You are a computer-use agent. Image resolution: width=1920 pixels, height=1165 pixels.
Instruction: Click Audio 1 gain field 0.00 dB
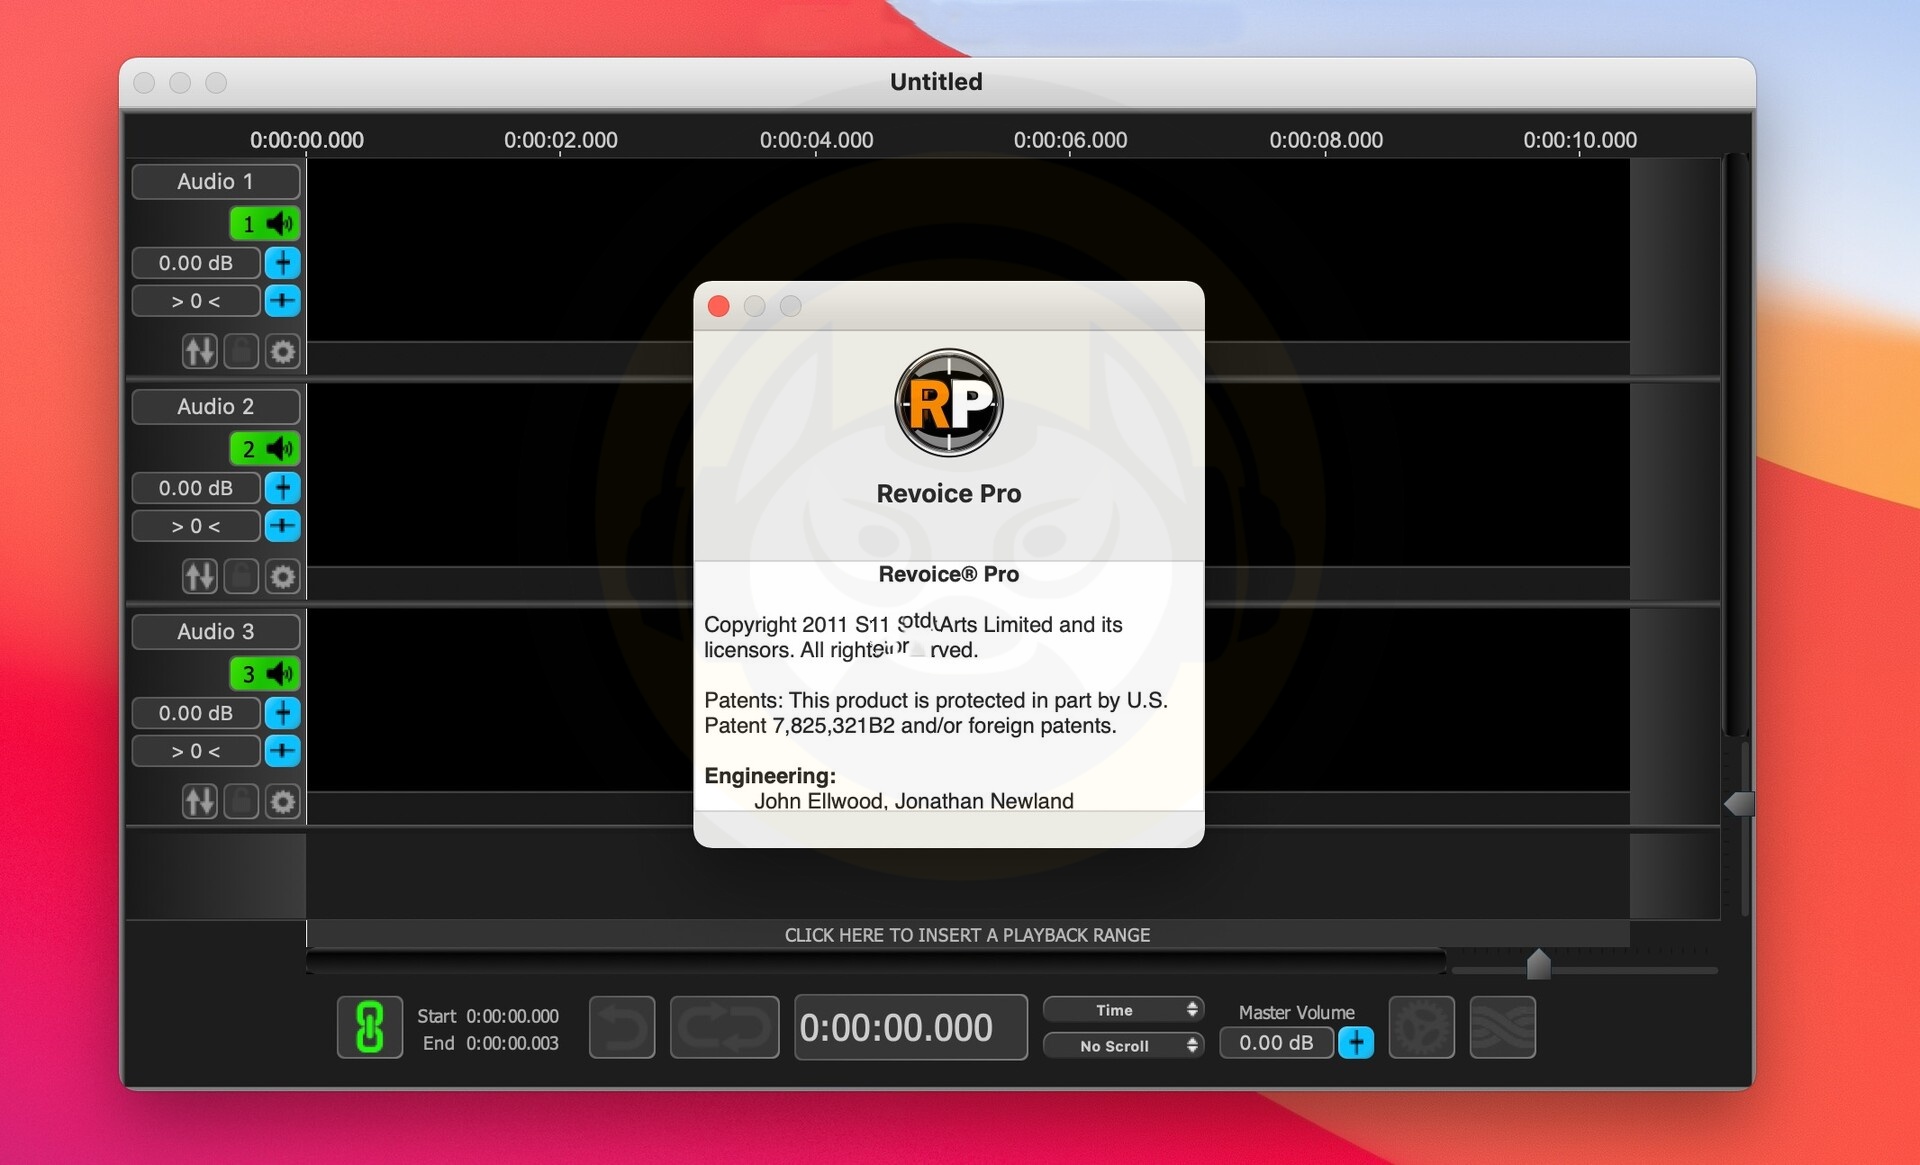[196, 263]
